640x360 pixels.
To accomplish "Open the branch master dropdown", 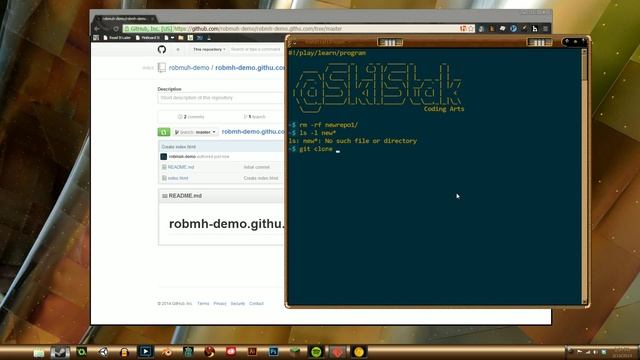I will point(196,132).
